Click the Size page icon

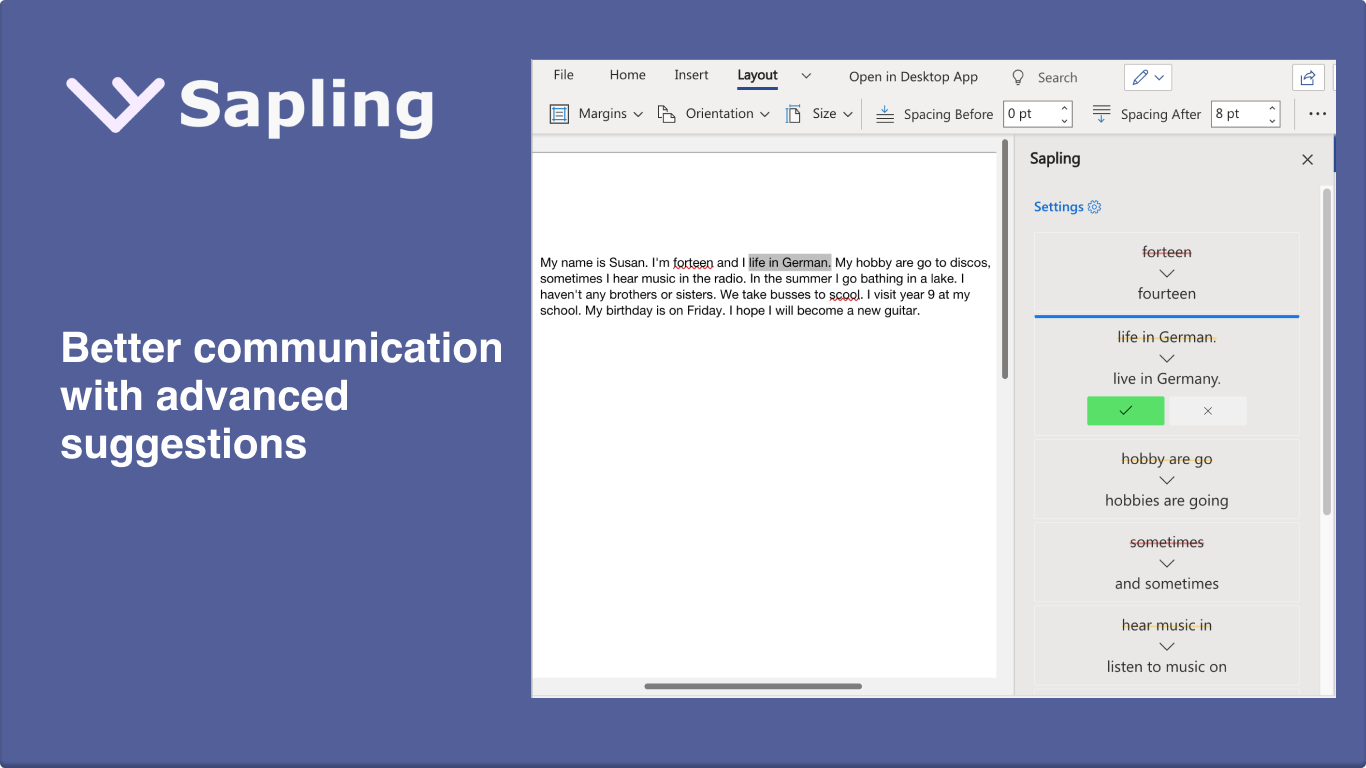(x=793, y=114)
